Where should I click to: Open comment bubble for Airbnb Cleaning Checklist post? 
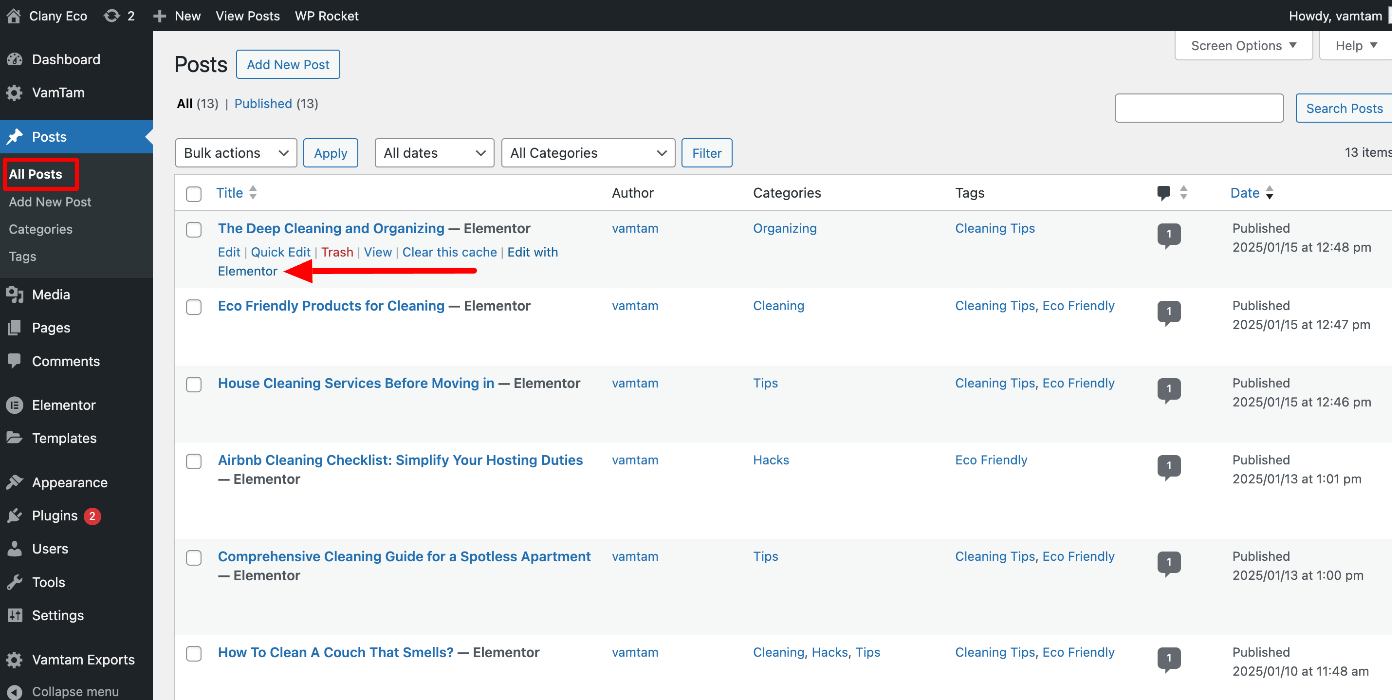coord(1169,467)
